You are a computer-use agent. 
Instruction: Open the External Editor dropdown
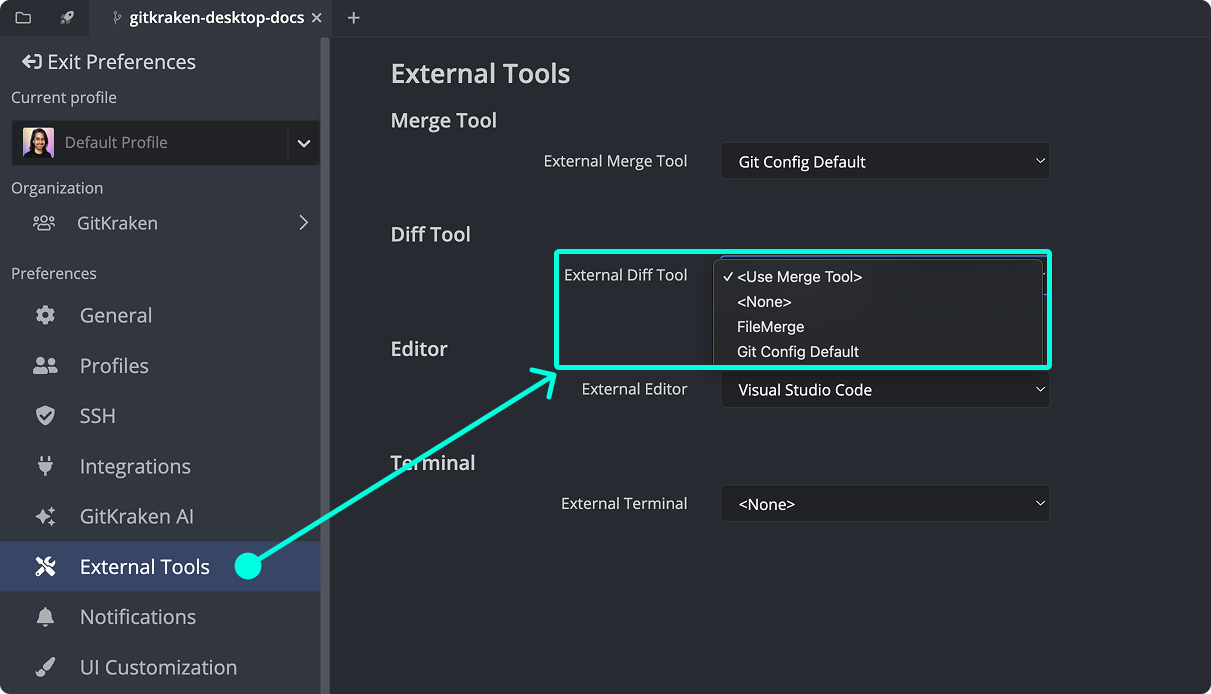(884, 390)
